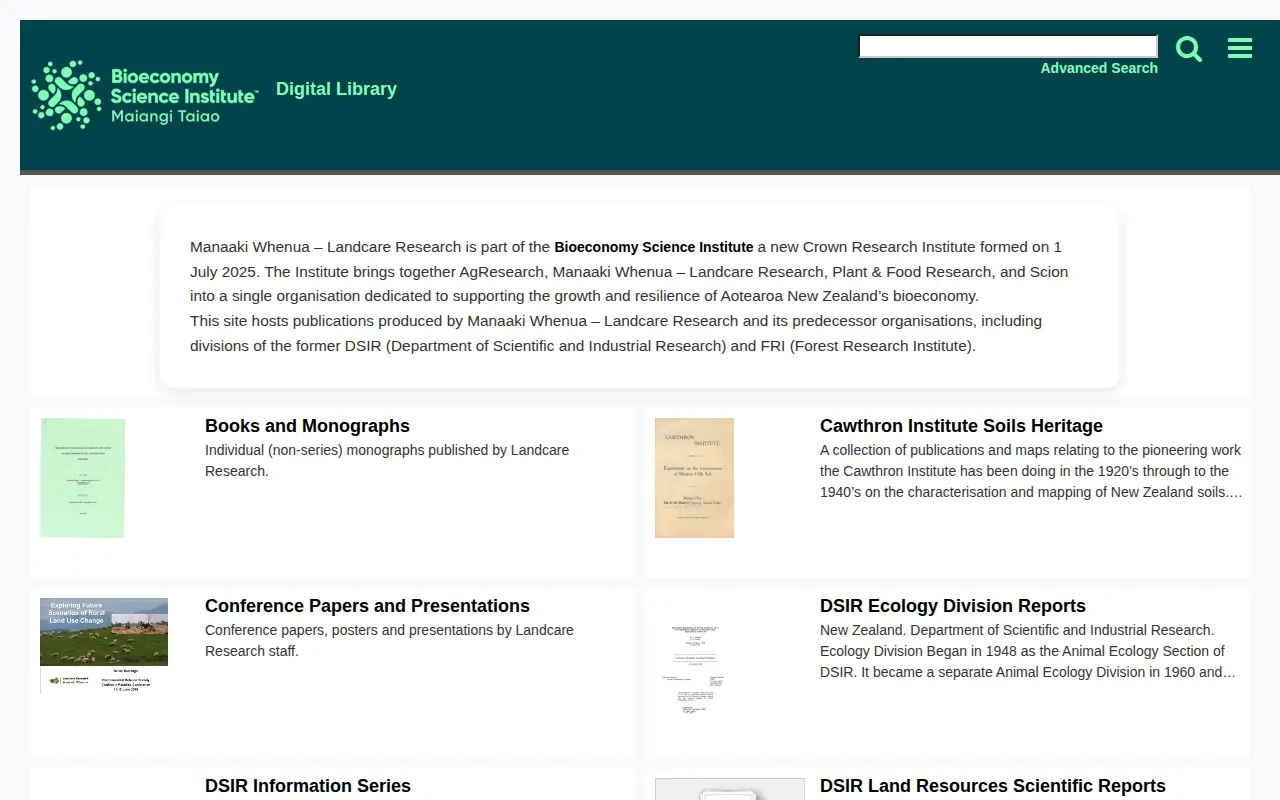Open the hamburger menu icon
This screenshot has height=800, width=1280.
click(1240, 48)
